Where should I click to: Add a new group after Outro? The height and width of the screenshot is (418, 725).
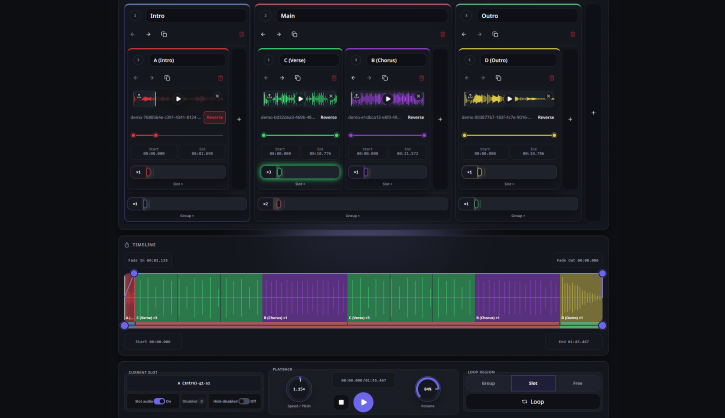point(594,113)
